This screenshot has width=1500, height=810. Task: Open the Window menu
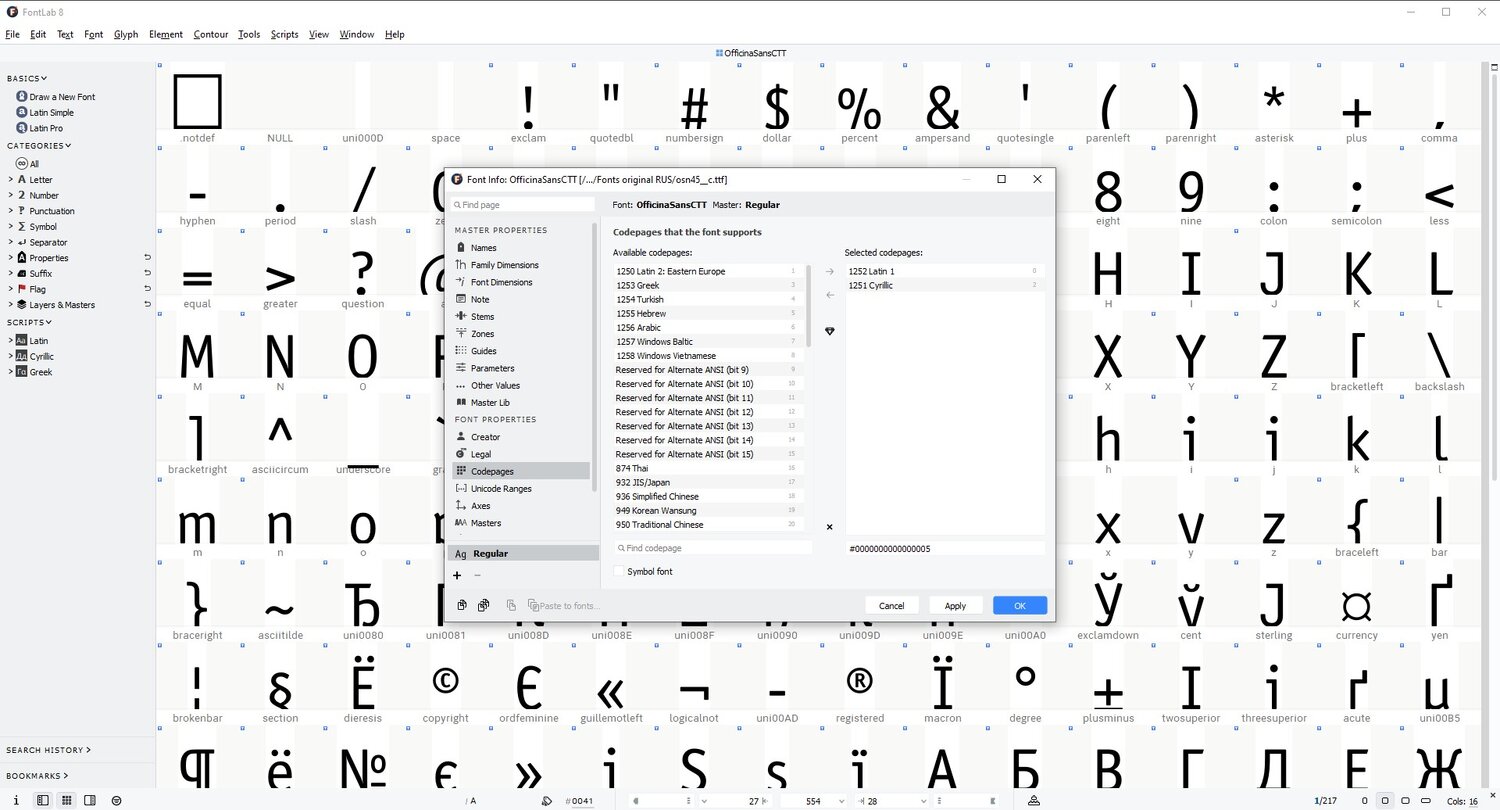[x=357, y=34]
